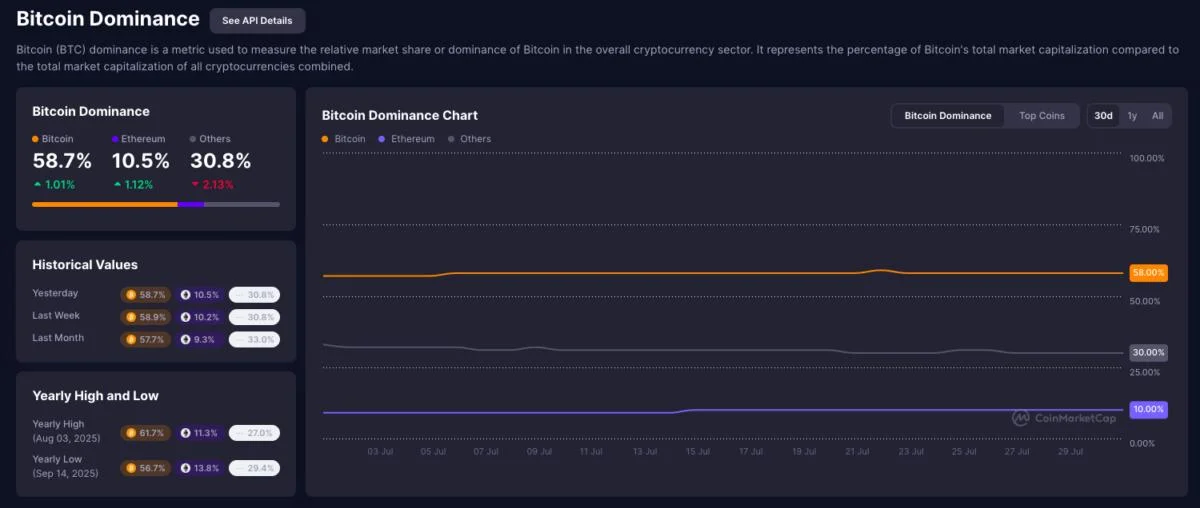
Task: Switch to the Top Coins tab
Action: [x=1042, y=116]
